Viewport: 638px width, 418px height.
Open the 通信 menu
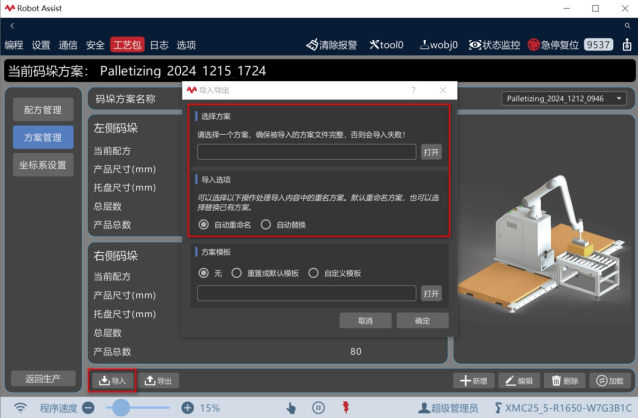coord(68,45)
